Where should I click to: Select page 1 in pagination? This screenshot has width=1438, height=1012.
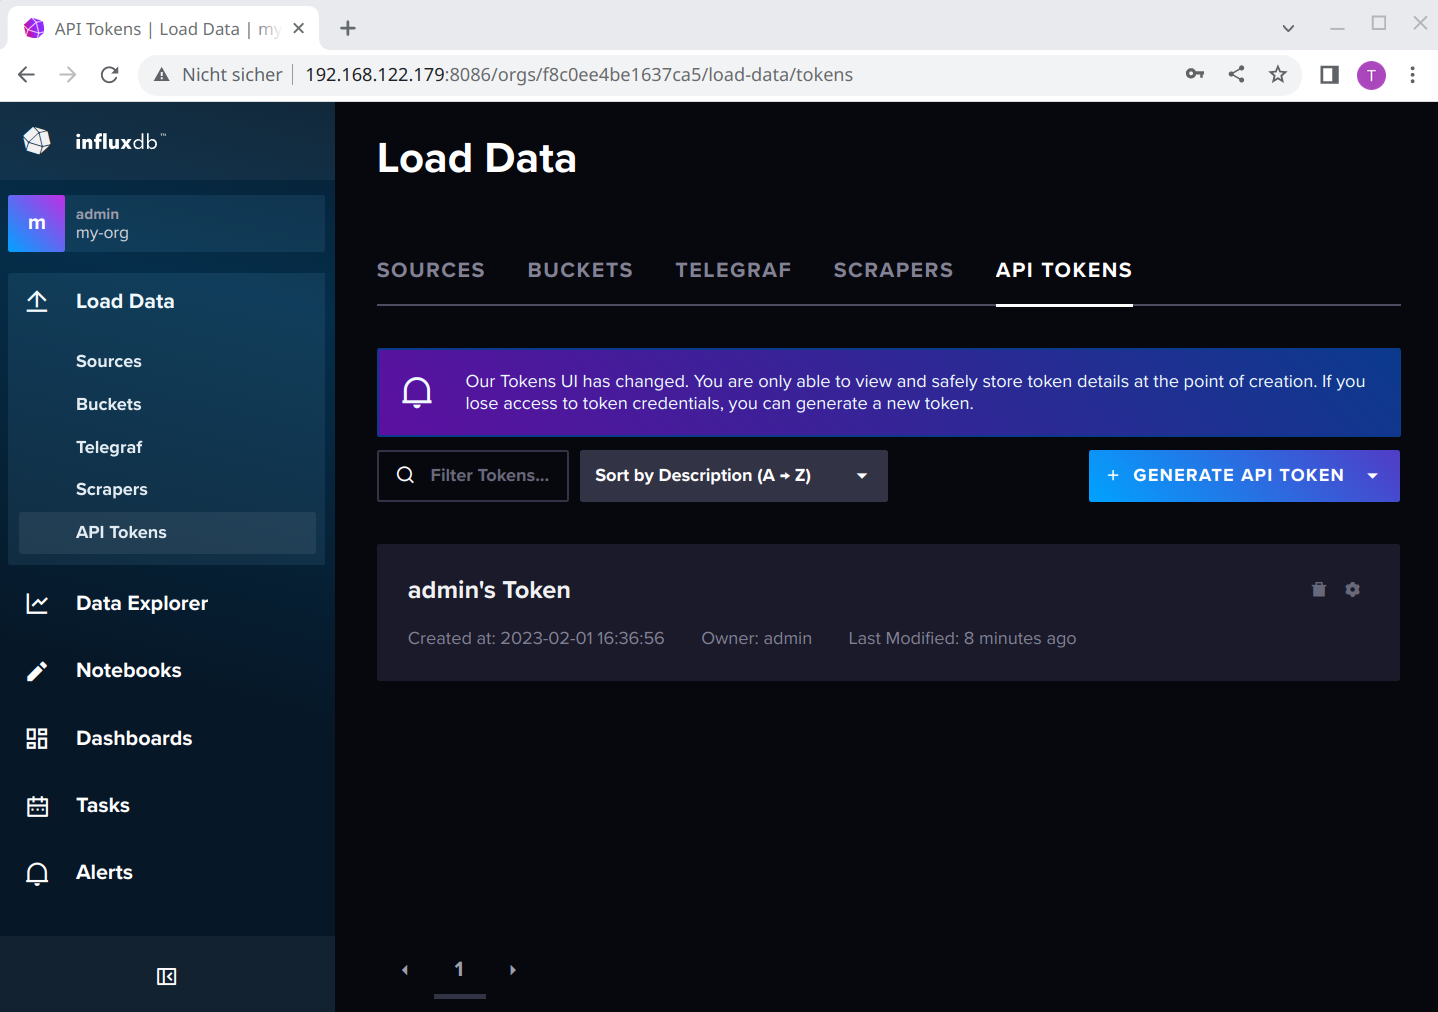coord(460,970)
